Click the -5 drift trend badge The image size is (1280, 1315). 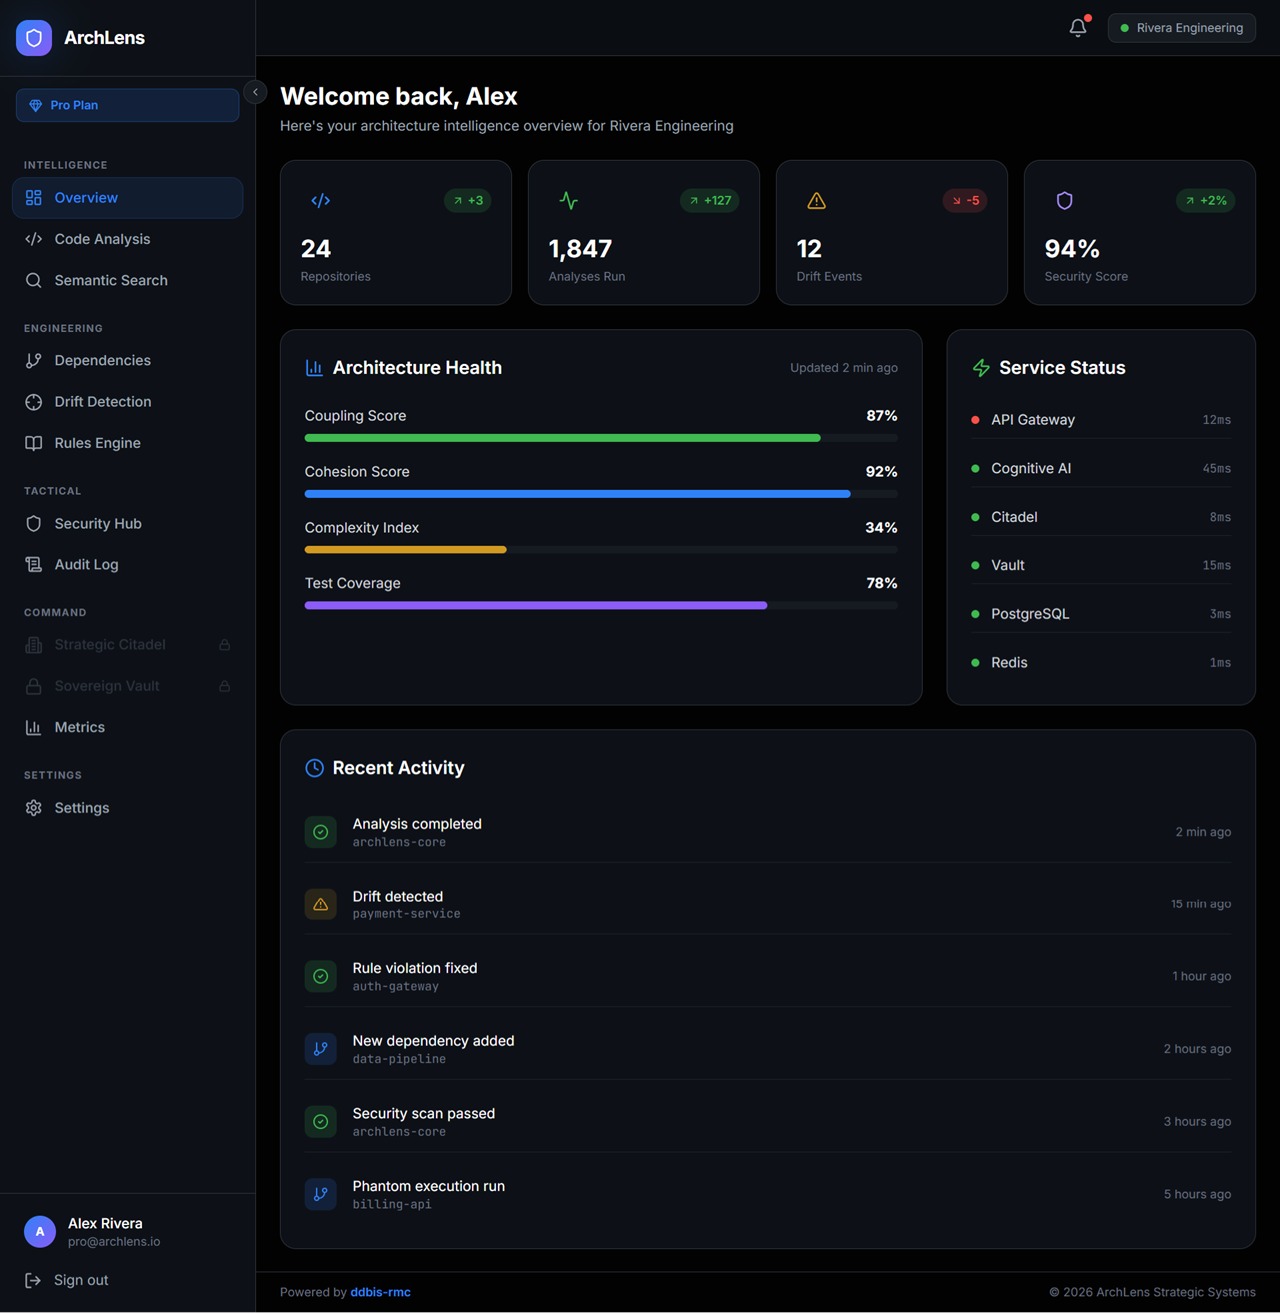[965, 201]
